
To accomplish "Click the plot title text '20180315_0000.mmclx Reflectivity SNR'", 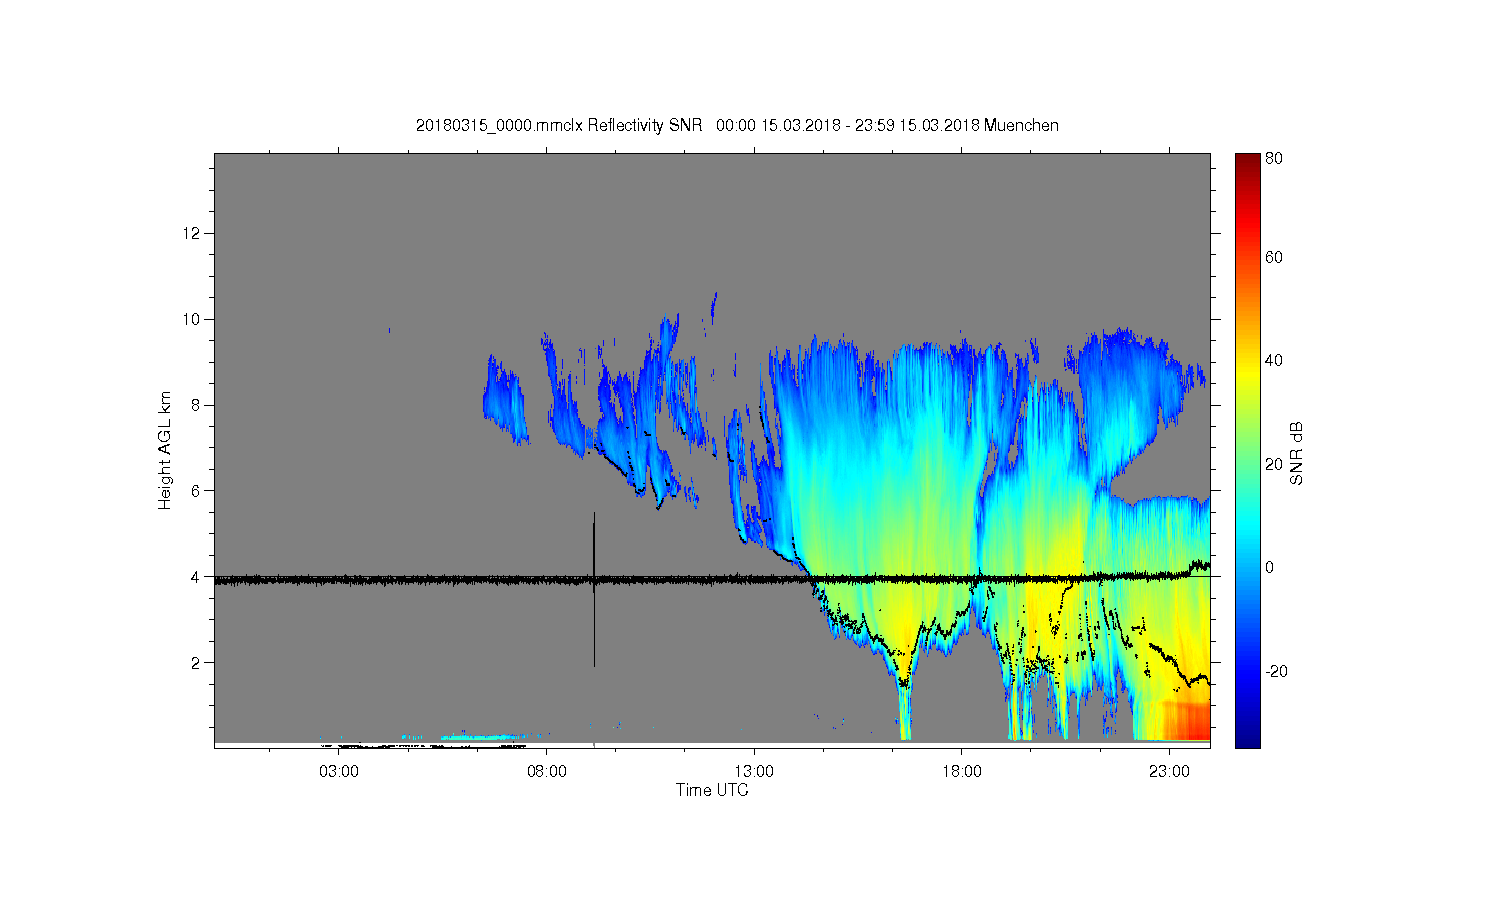I will pos(559,125).
